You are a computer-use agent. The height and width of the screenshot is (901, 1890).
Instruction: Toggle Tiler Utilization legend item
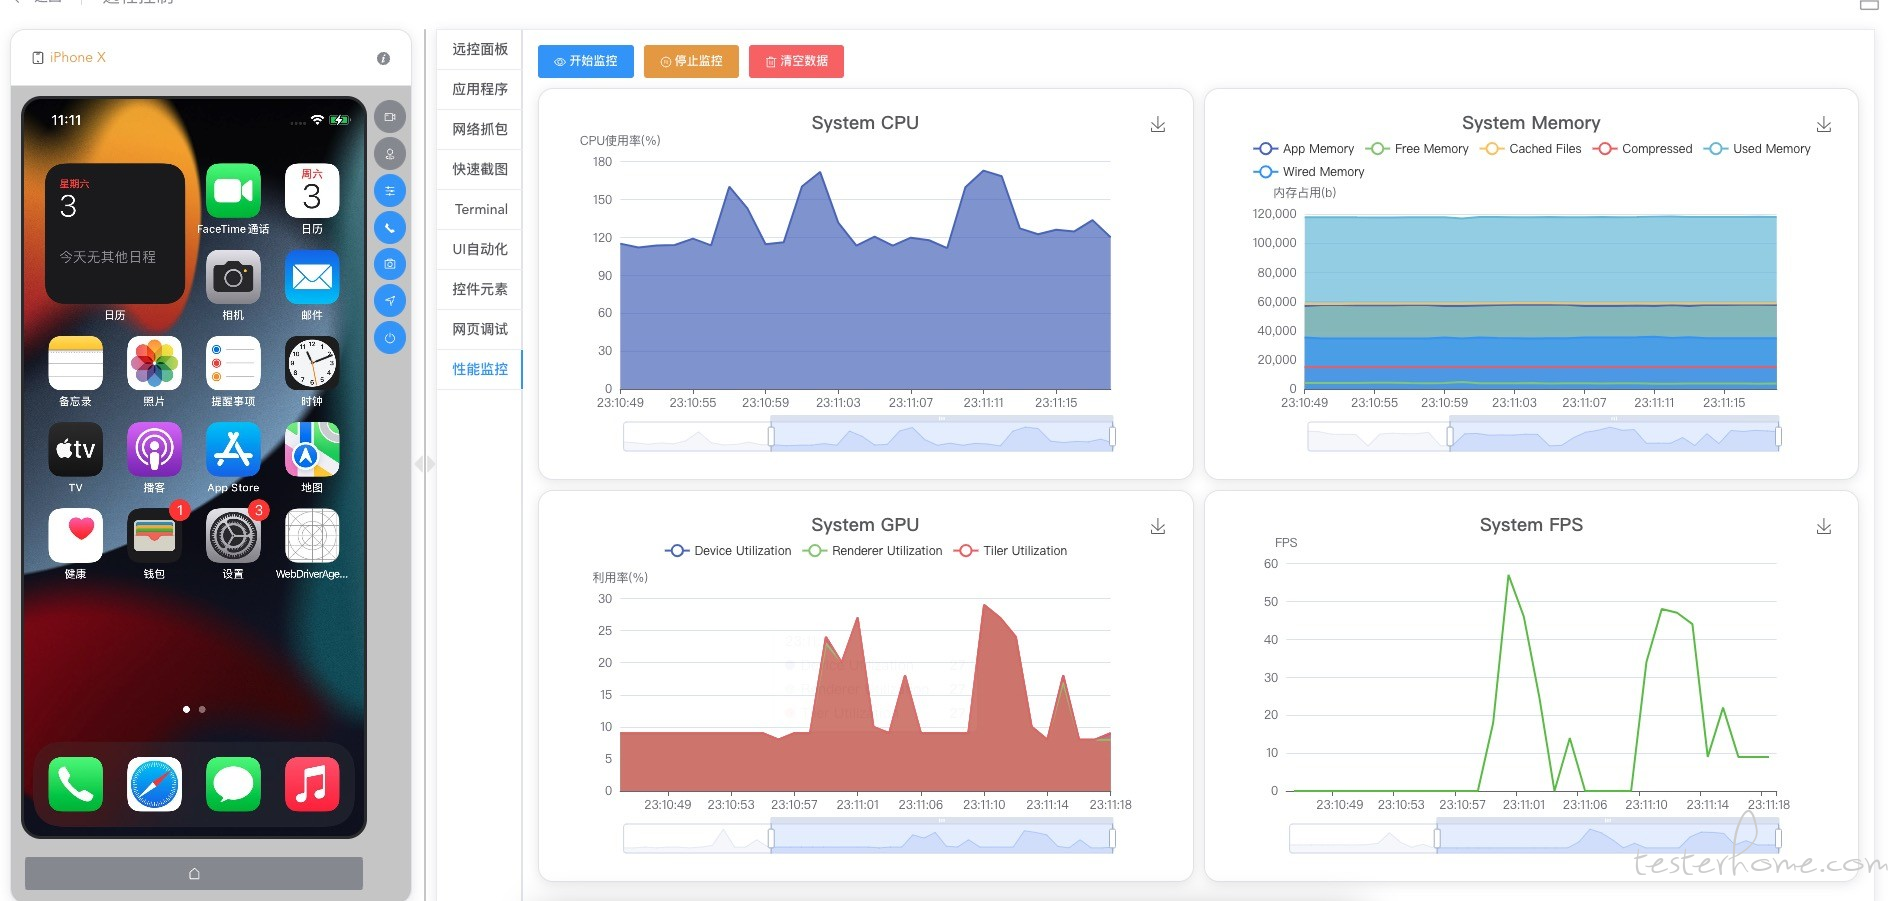1011,551
